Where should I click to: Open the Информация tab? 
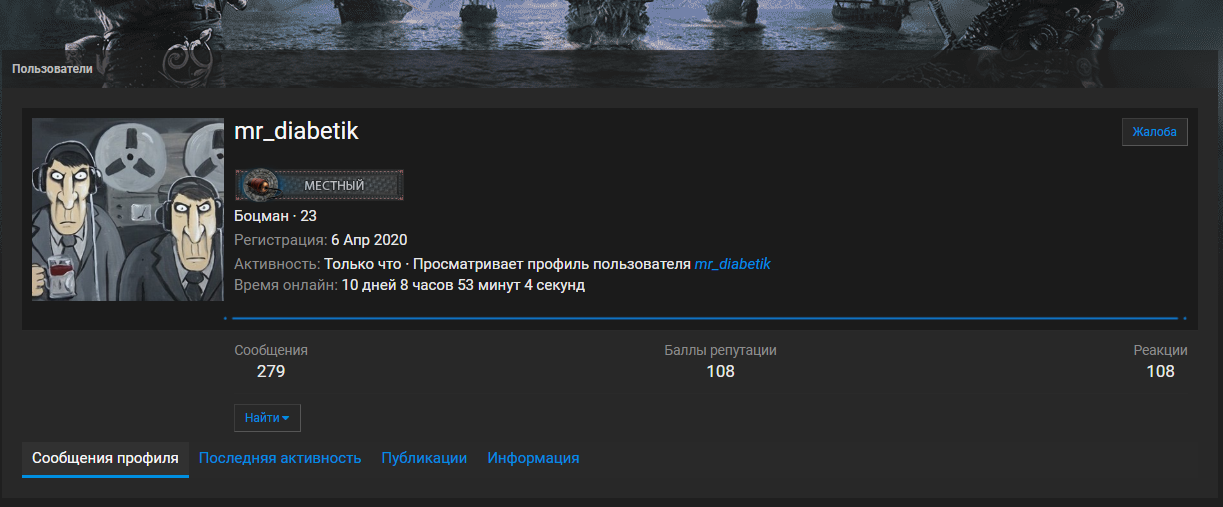[x=533, y=458]
